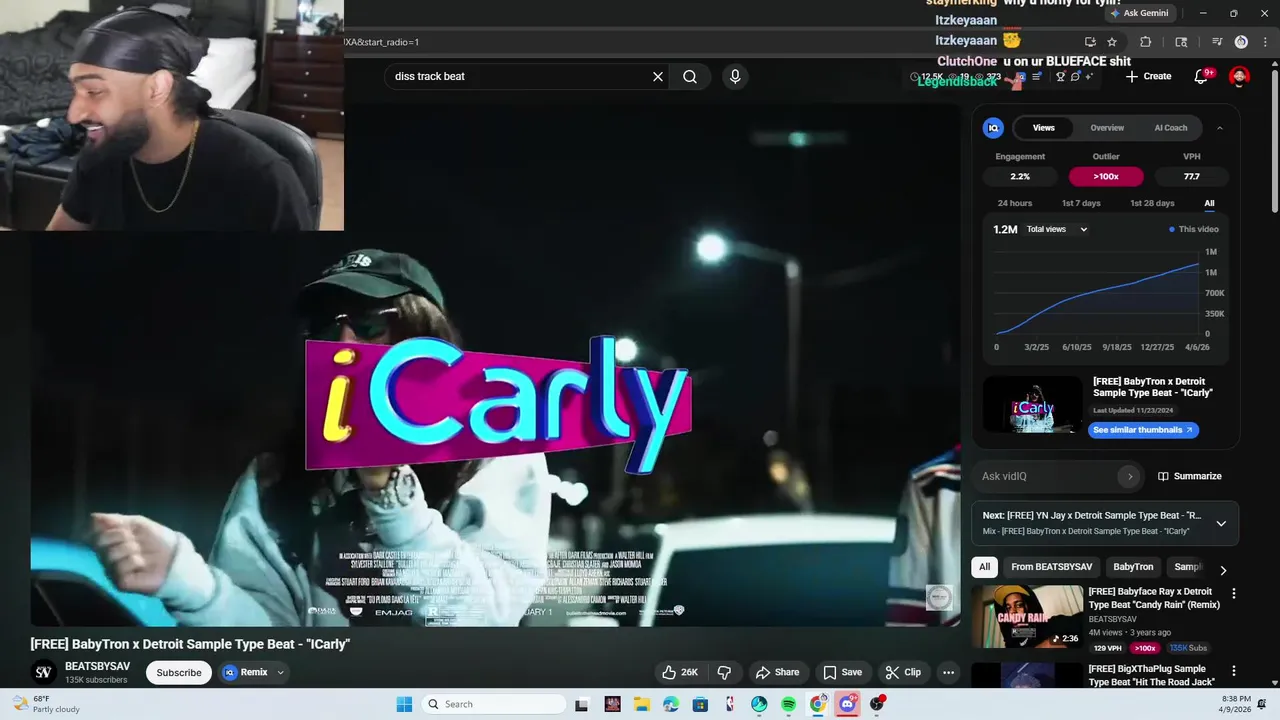Switch to the Overview tab
The width and height of the screenshot is (1280, 720).
[1107, 128]
